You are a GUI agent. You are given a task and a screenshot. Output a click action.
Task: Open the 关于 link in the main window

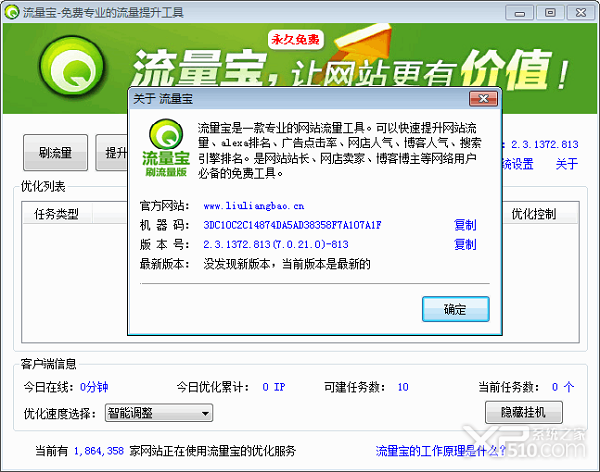click(x=567, y=164)
